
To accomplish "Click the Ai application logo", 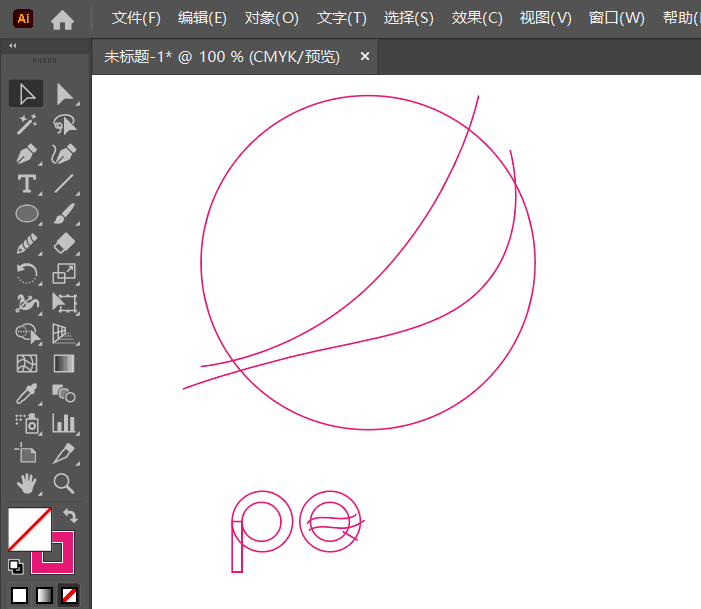I will click(23, 19).
